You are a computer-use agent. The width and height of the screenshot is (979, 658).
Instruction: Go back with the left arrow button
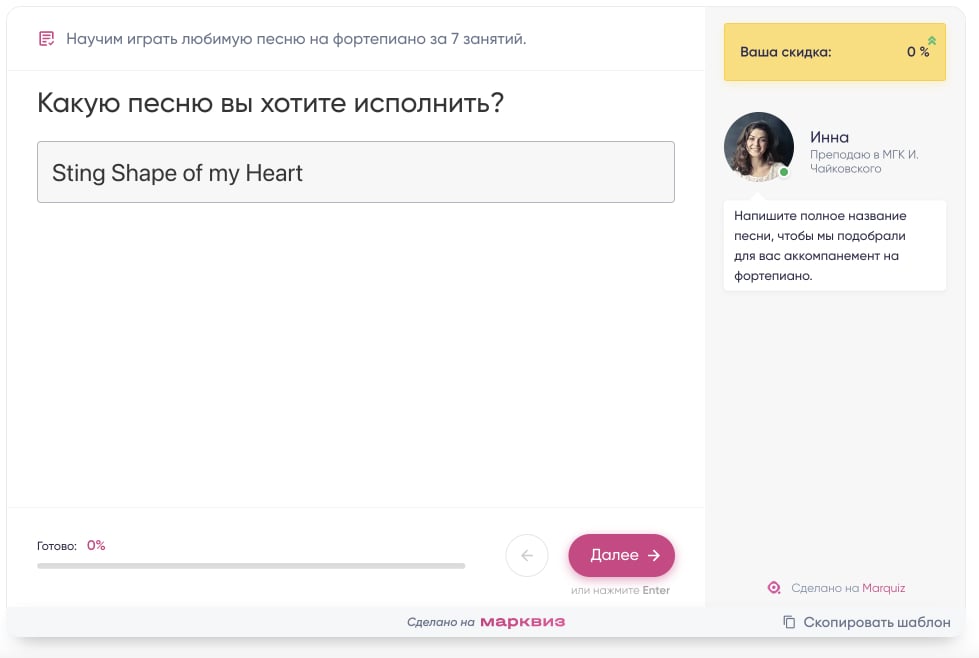click(527, 556)
